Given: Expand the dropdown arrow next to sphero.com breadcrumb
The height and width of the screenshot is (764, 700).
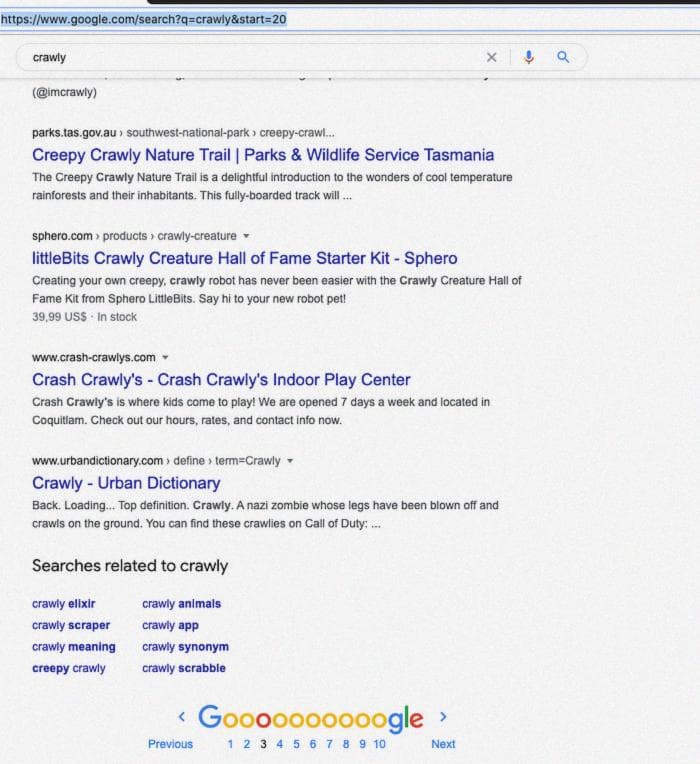Looking at the screenshot, I should (x=246, y=236).
